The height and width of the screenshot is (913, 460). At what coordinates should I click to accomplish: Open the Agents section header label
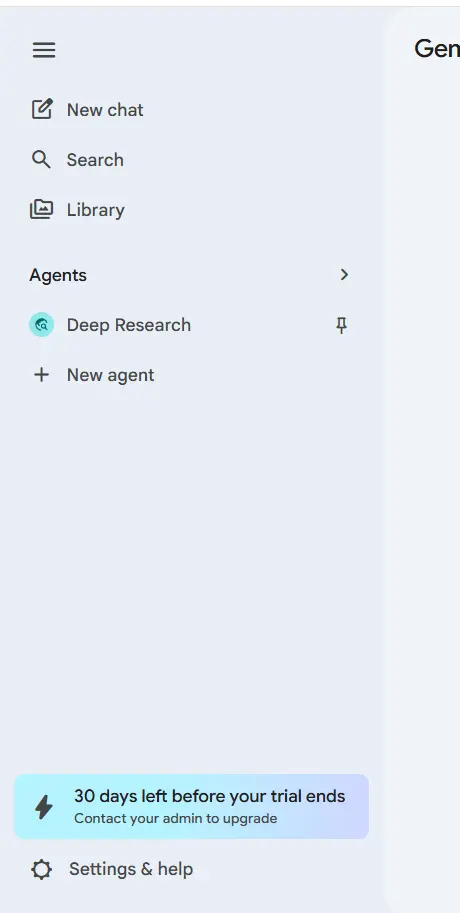58,275
